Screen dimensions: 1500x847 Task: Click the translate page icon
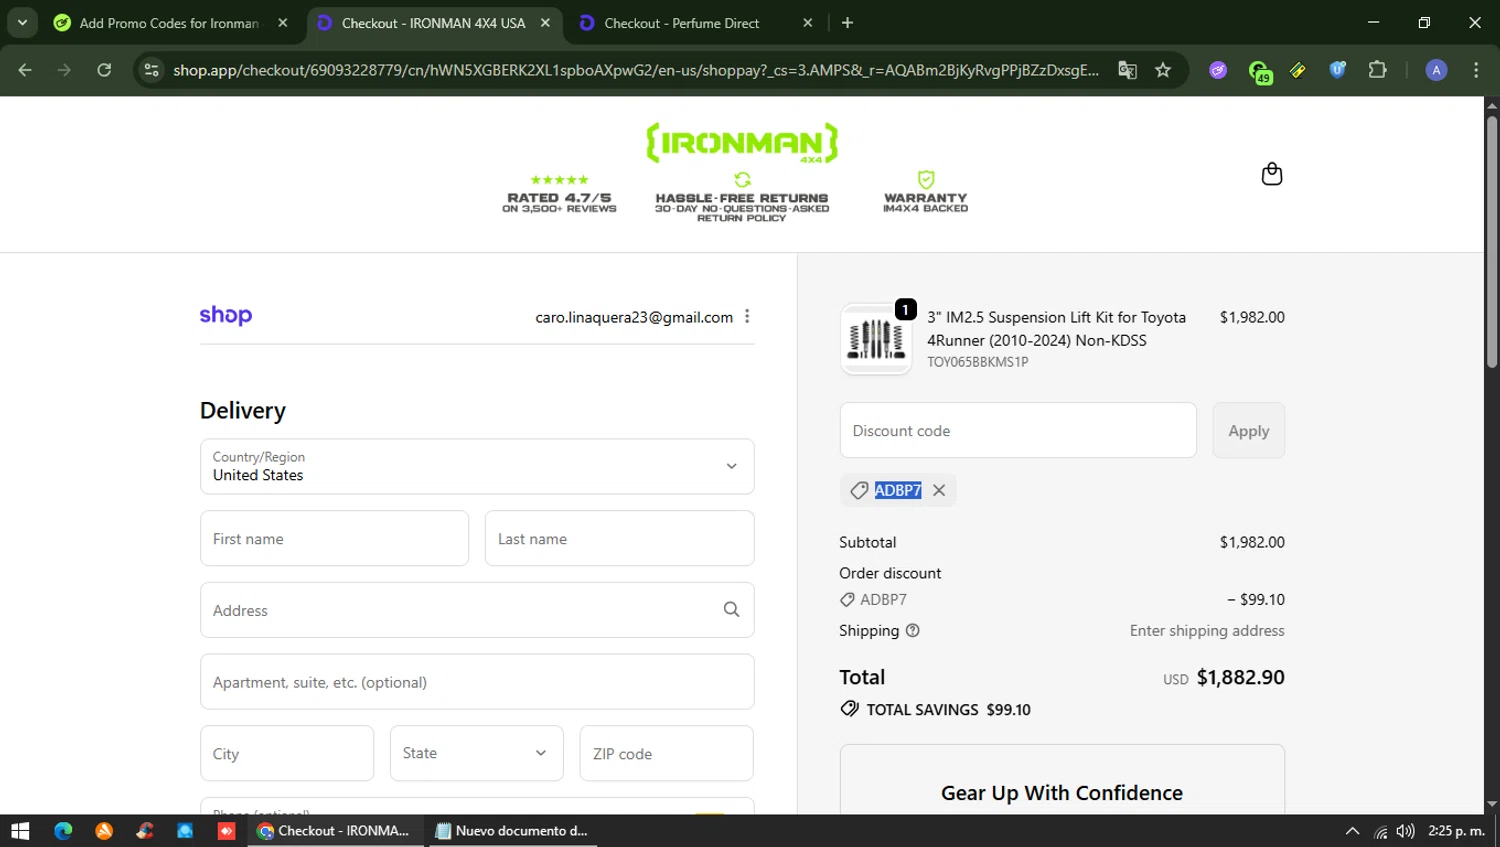[x=1127, y=70]
